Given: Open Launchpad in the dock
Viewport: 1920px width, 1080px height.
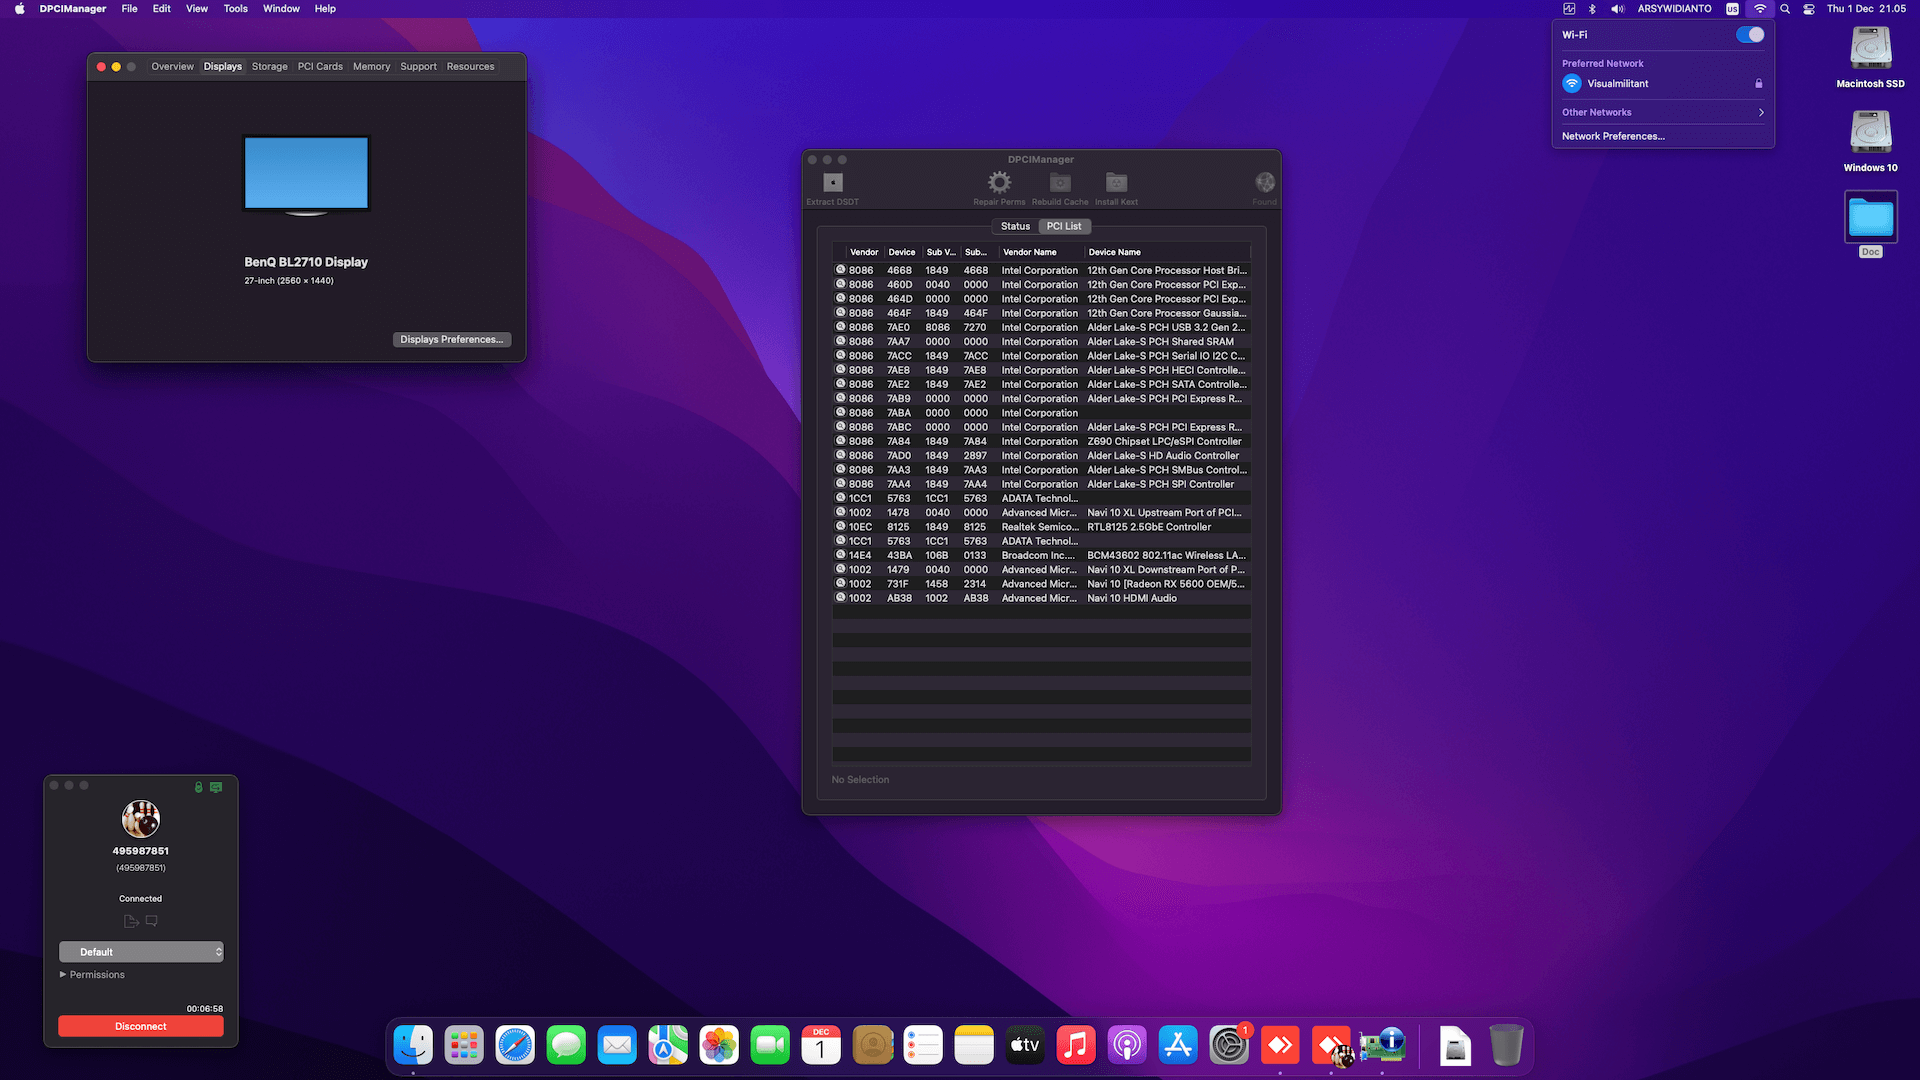Looking at the screenshot, I should coord(464,1045).
